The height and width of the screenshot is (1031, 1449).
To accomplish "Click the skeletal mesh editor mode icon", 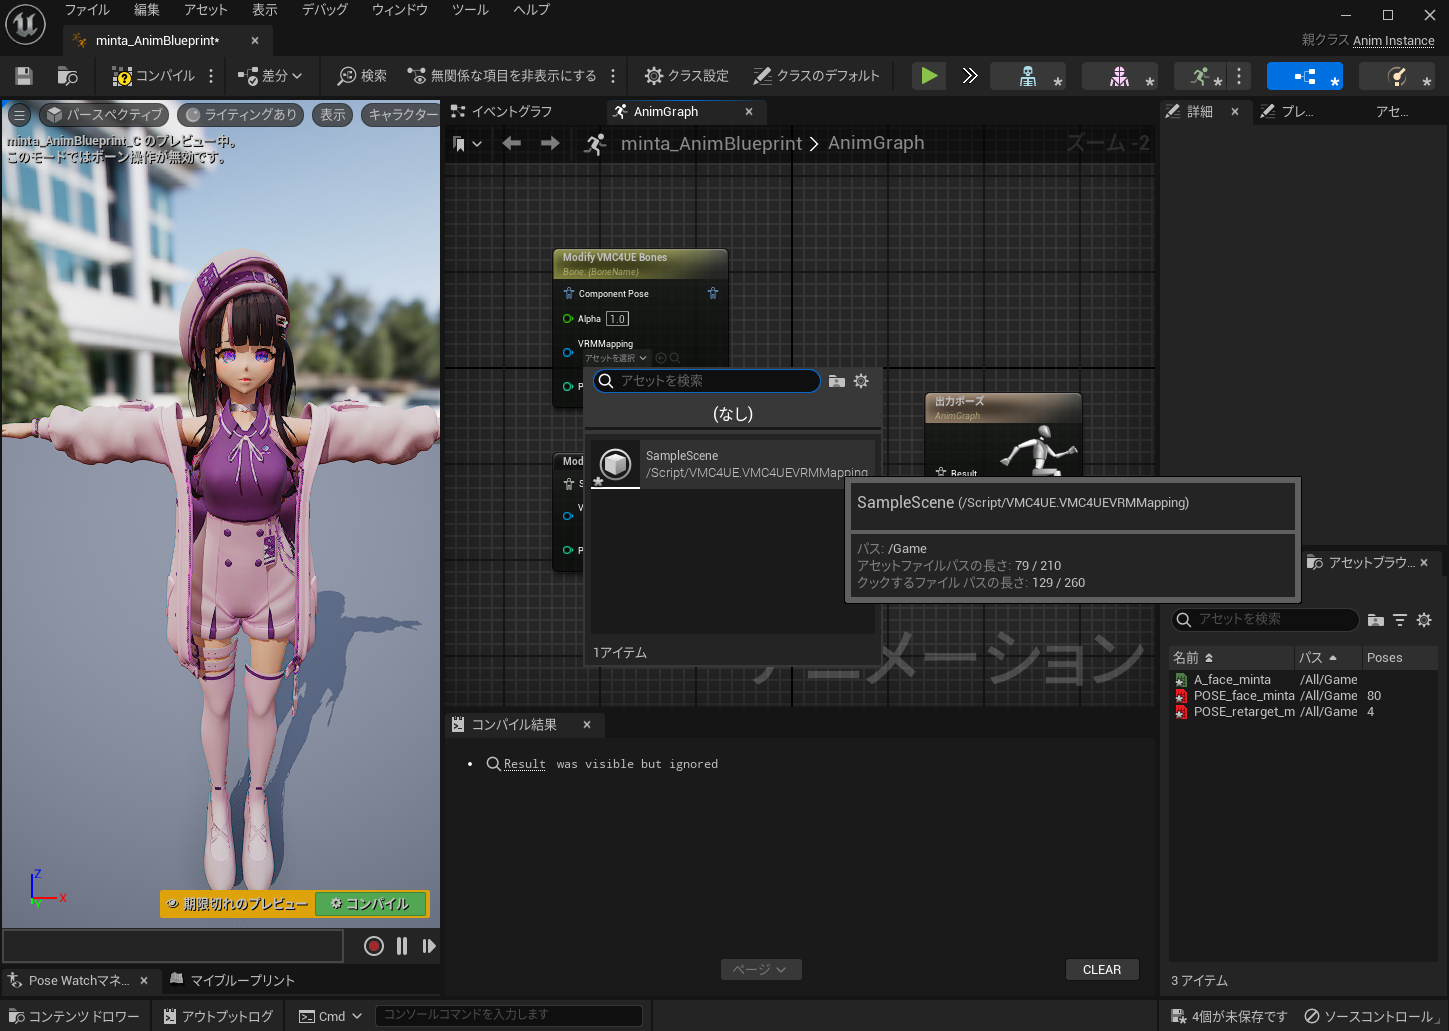I will pyautogui.click(x=1119, y=76).
